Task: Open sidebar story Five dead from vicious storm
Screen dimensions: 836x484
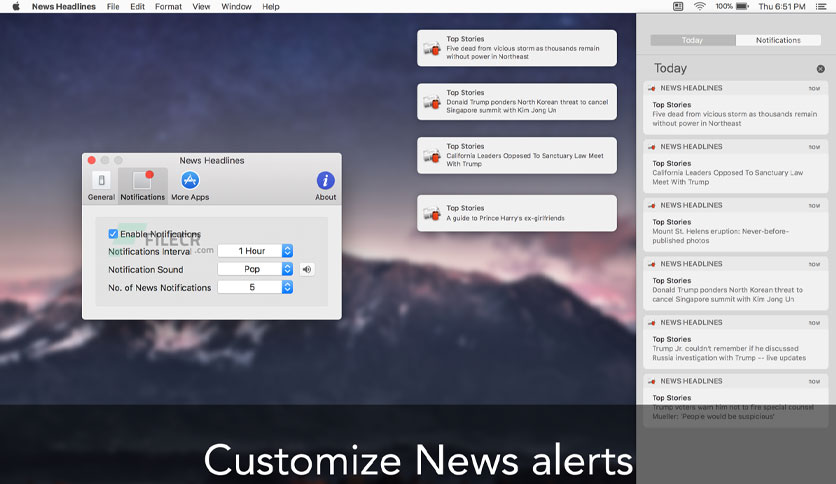Action: coord(736,108)
